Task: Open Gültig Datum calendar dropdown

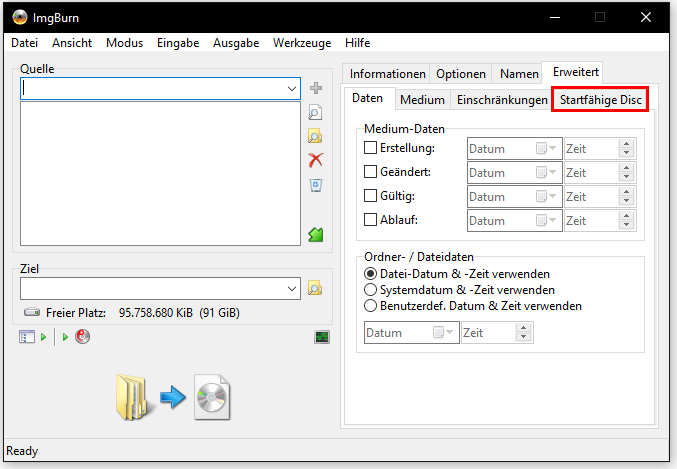Action: [546, 196]
